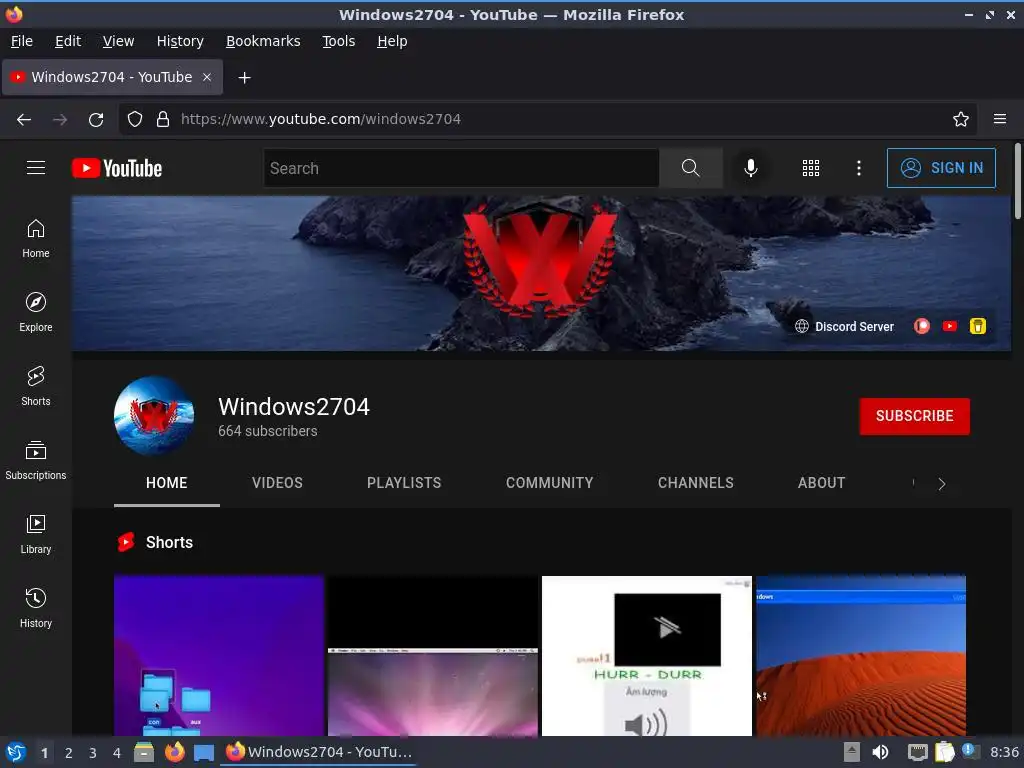The width and height of the screenshot is (1024, 768).
Task: Open the Patreon link icon on banner
Action: 921,326
